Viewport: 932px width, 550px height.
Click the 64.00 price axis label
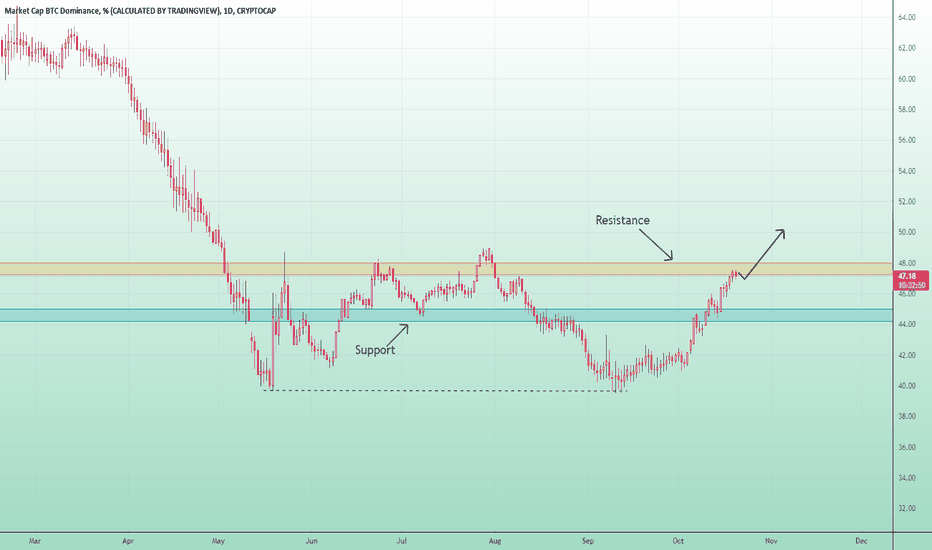pyautogui.click(x=906, y=18)
